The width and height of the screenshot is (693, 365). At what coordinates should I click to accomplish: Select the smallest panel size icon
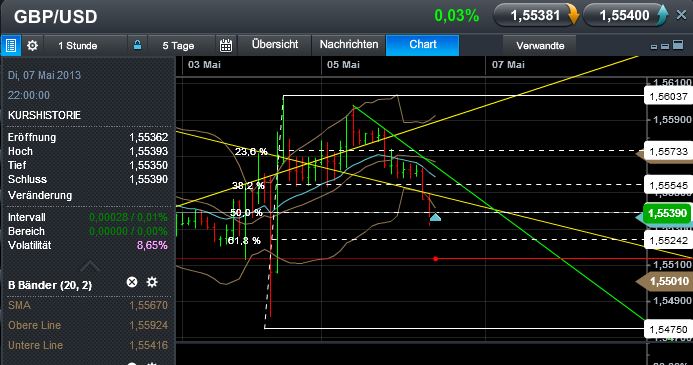[654, 46]
